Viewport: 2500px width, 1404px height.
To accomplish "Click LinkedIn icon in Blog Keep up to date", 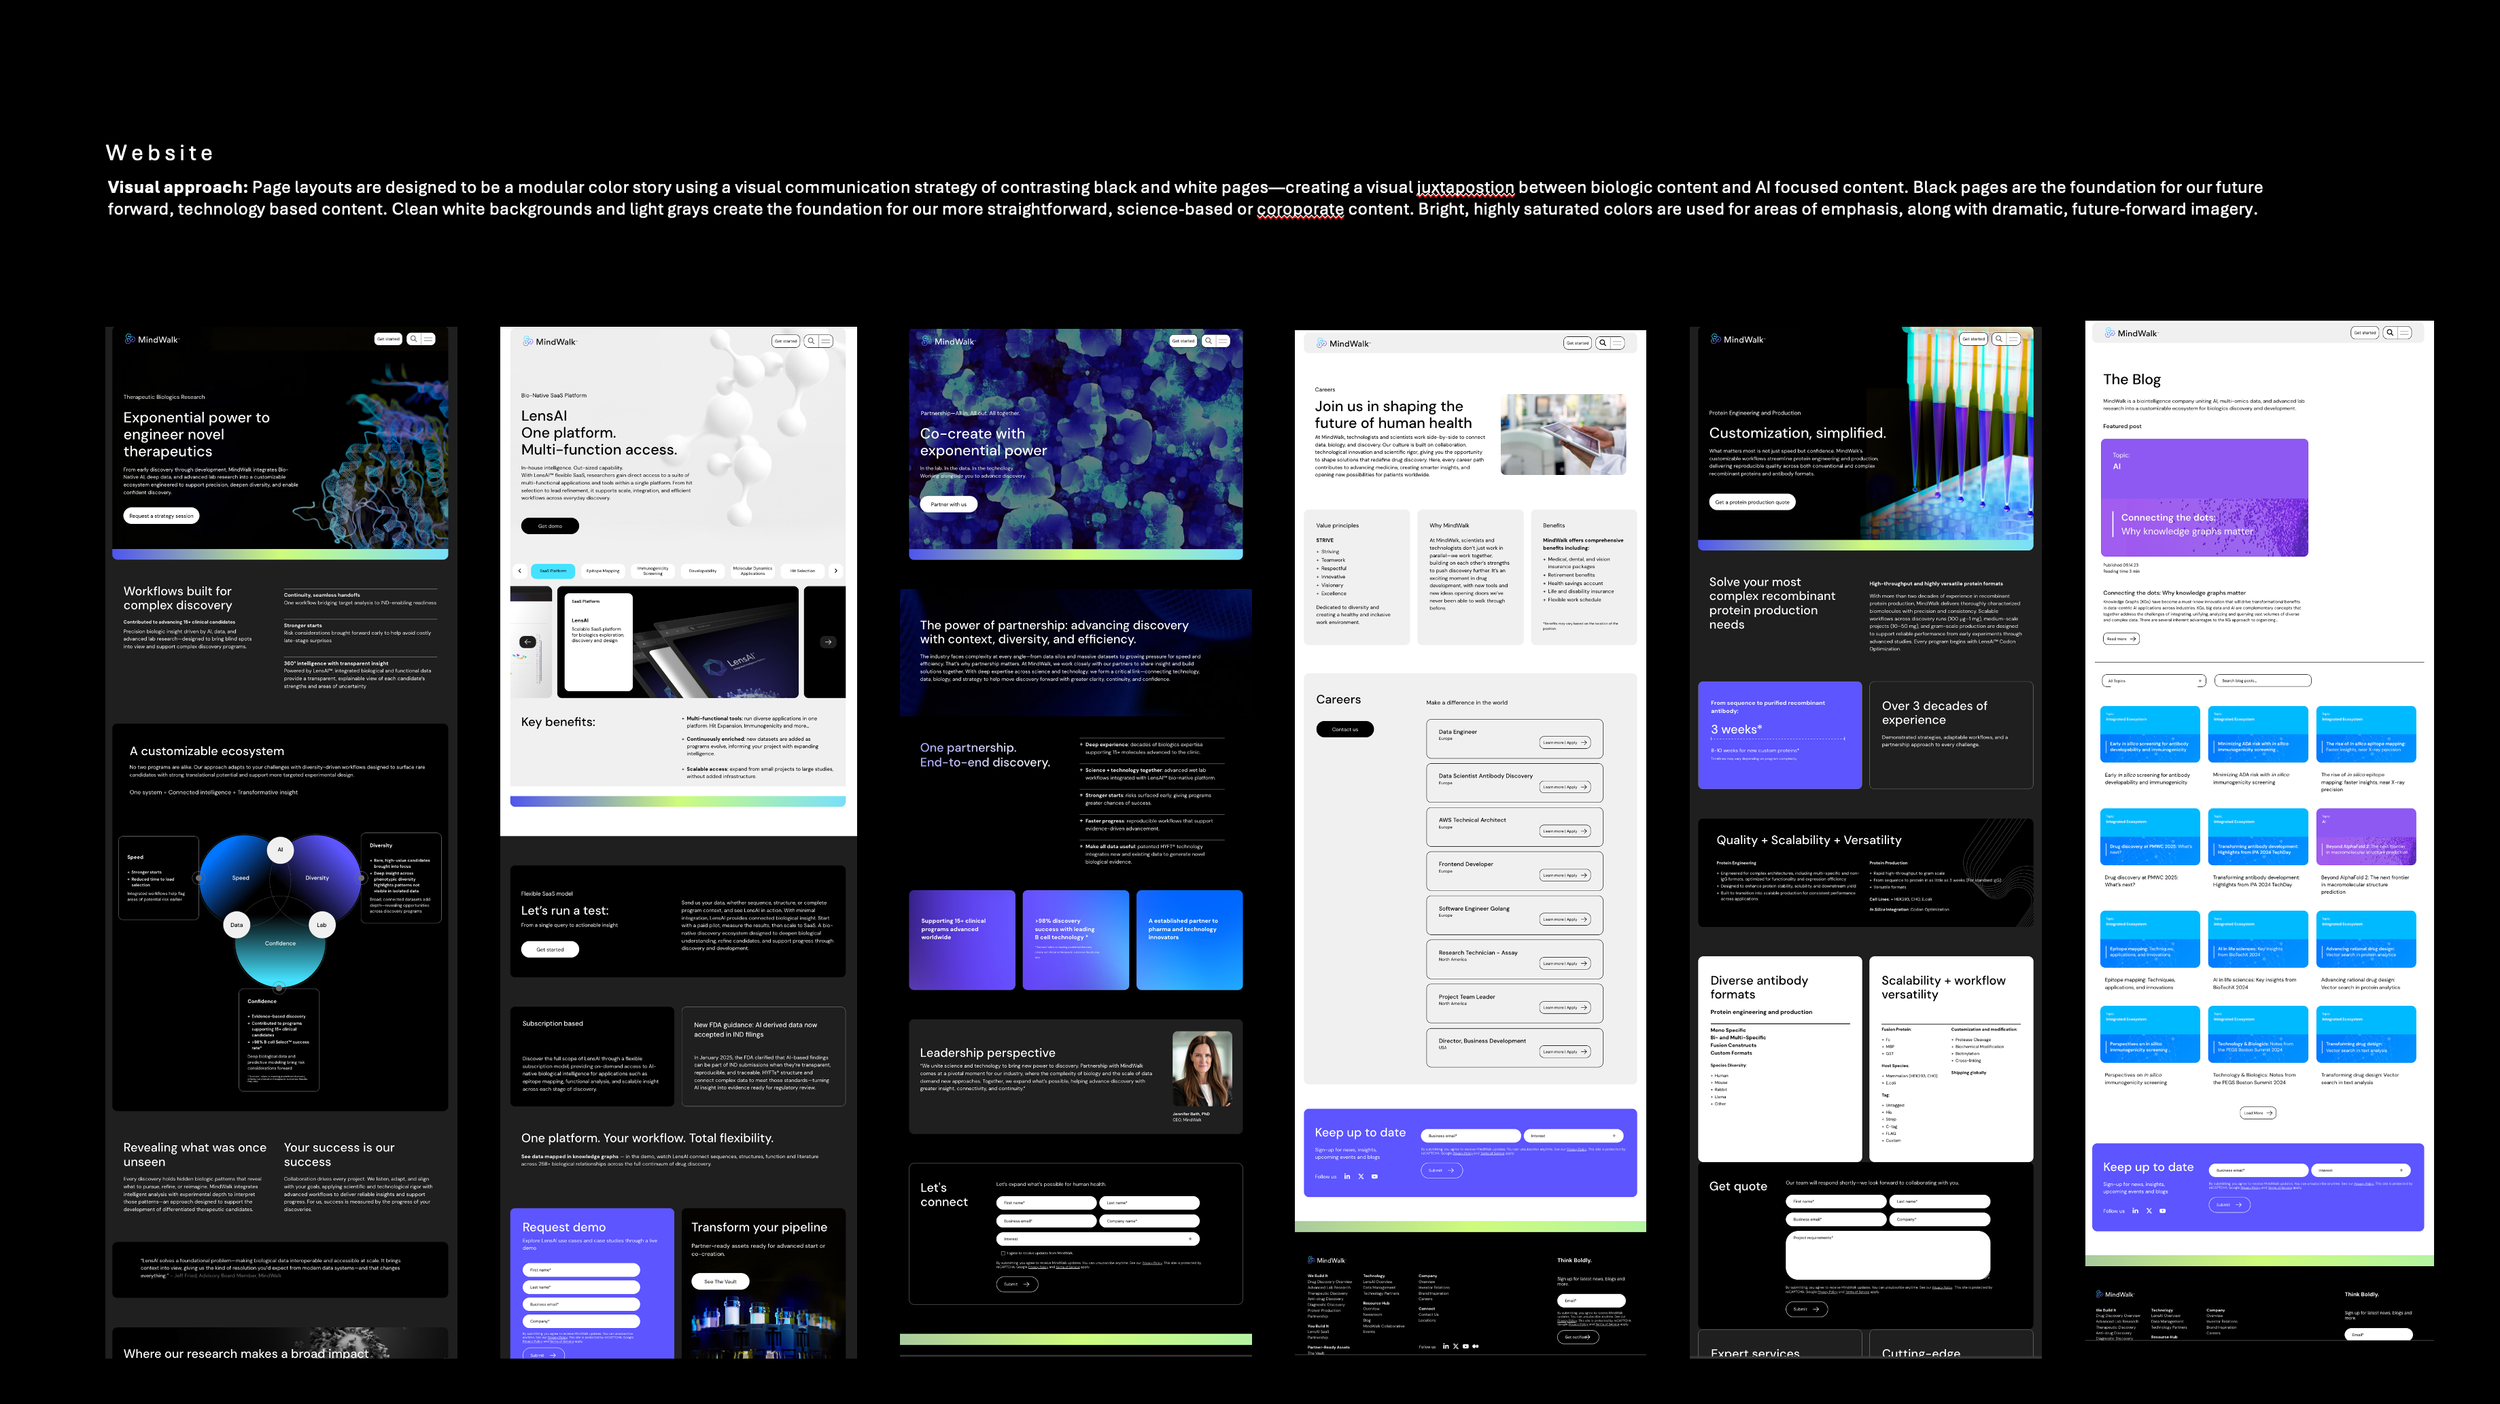I will (x=2135, y=1211).
